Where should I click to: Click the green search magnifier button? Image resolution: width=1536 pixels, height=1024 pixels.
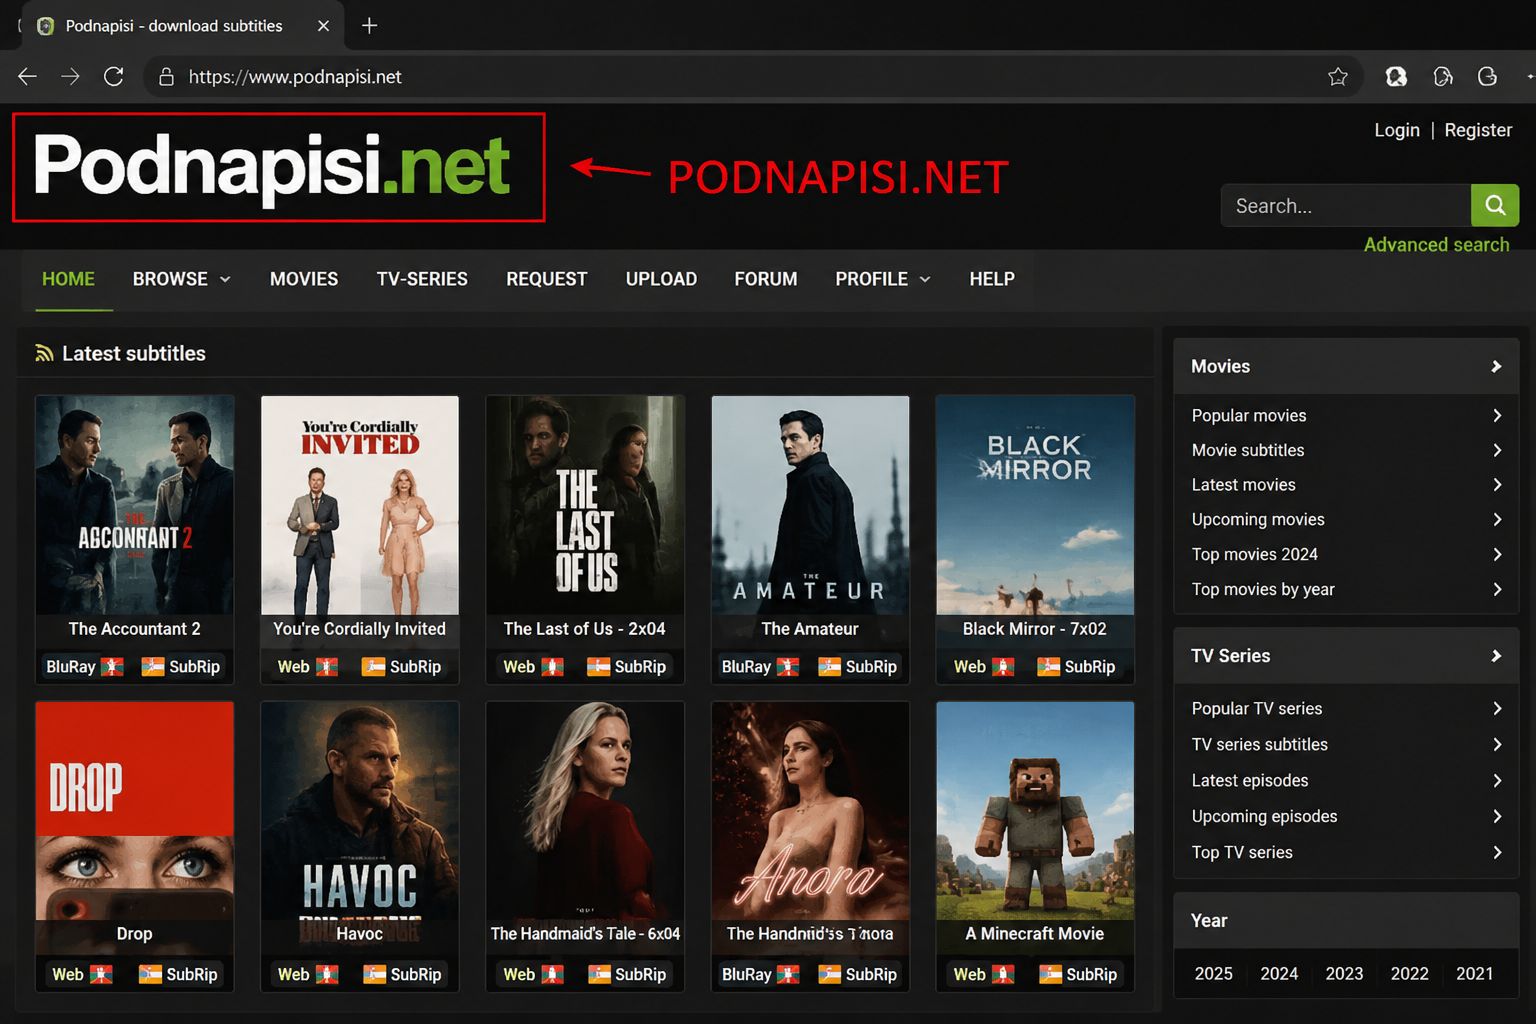1495,205
